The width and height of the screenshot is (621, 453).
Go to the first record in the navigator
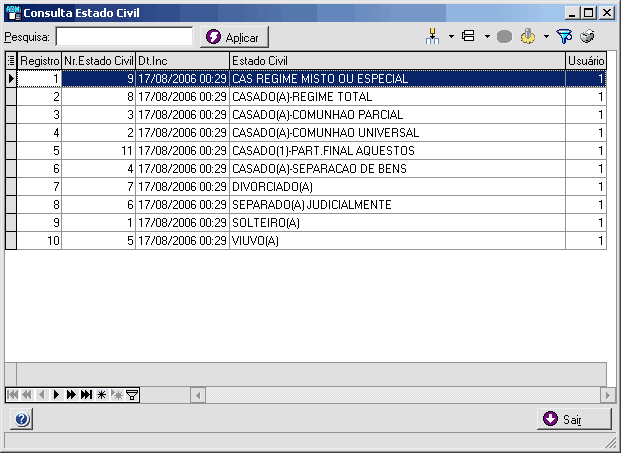pyautogui.click(x=13, y=395)
